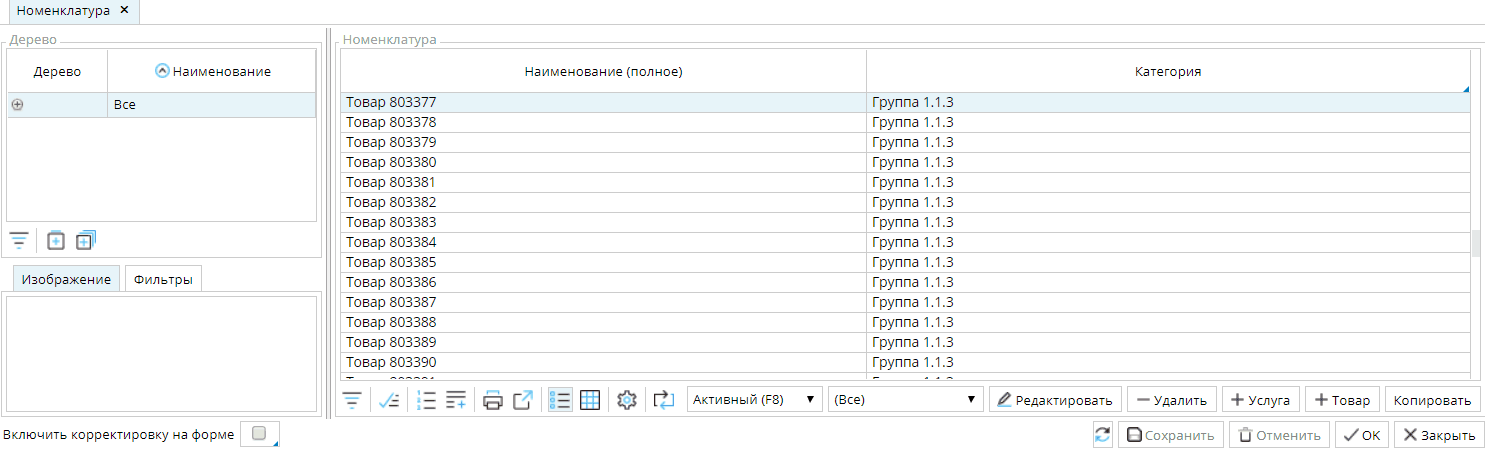Open grid settings with the gear icon
The height and width of the screenshot is (450, 1485).
[627, 400]
